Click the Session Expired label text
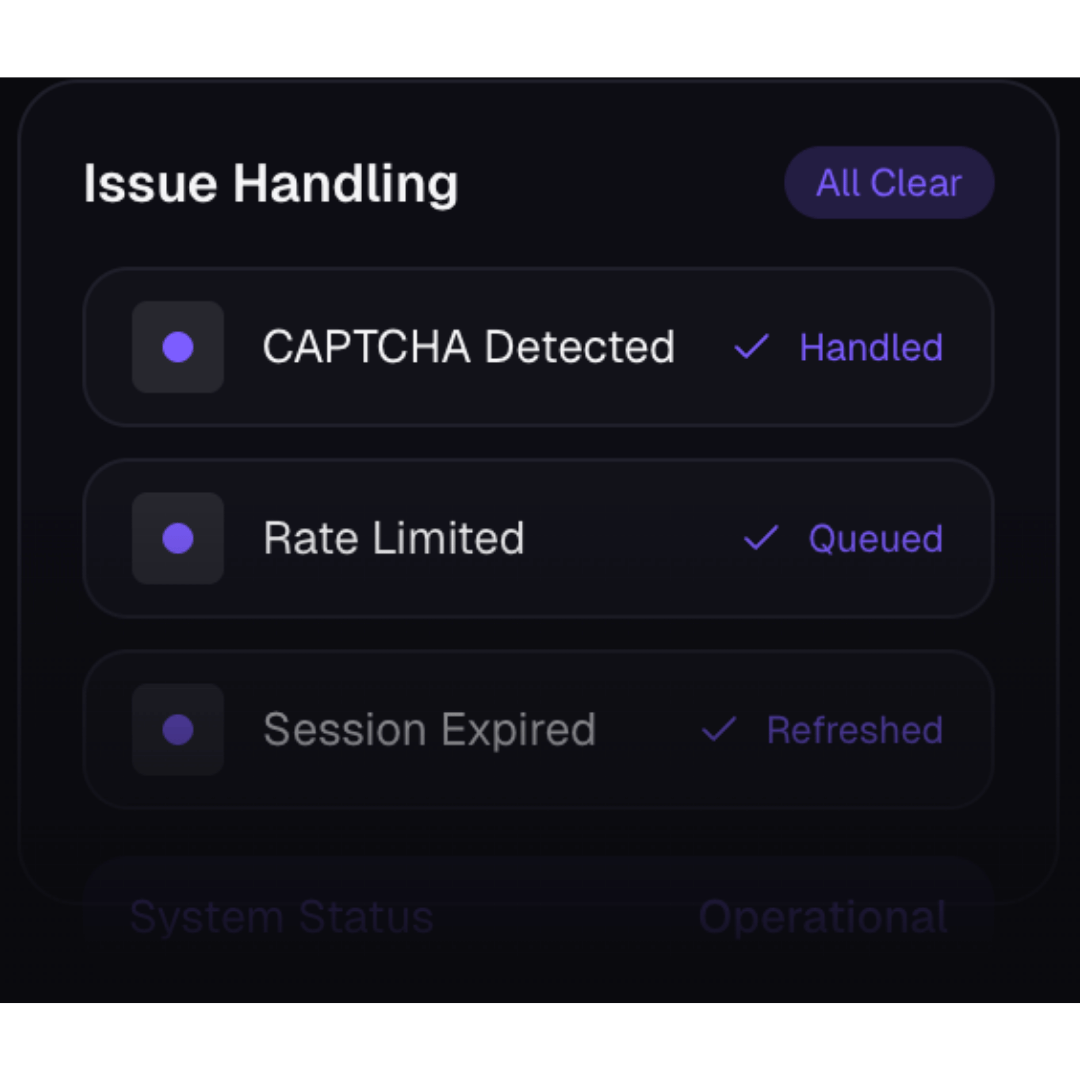 [x=429, y=729]
